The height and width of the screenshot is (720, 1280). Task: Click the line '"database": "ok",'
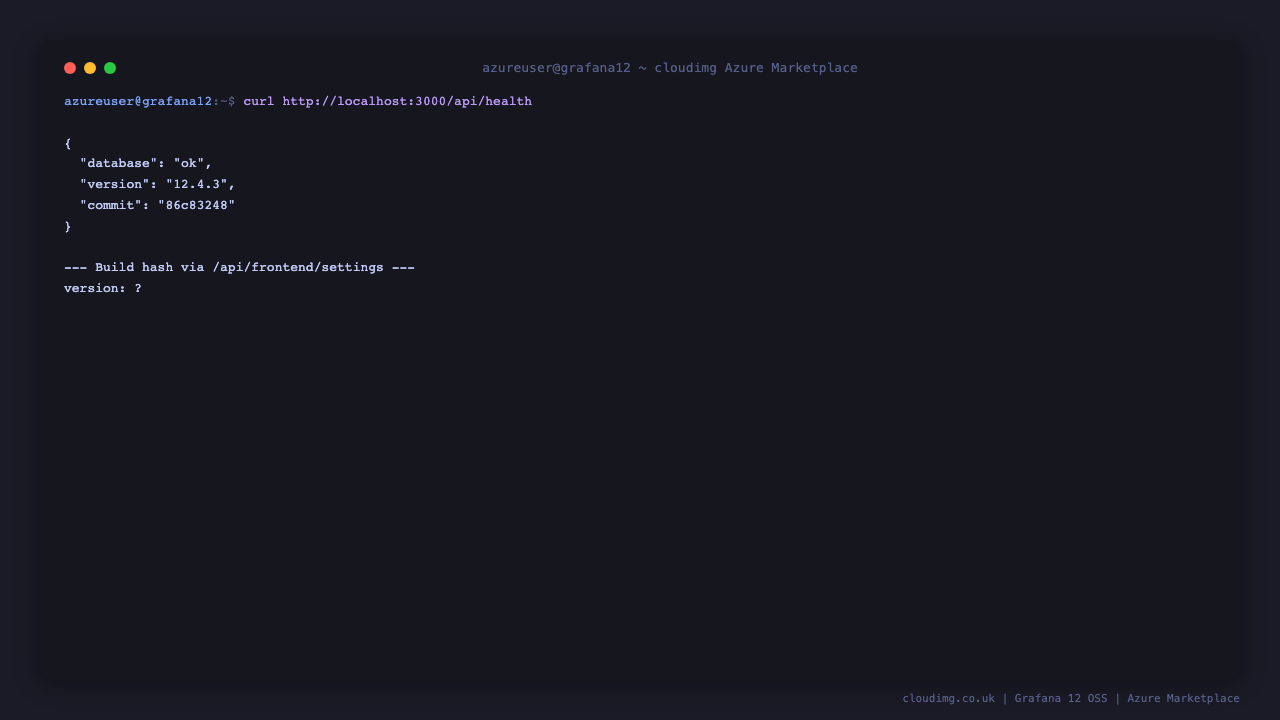coord(146,163)
